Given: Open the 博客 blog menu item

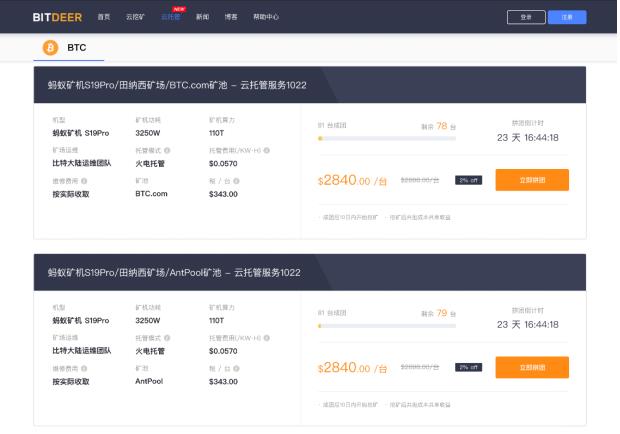Looking at the screenshot, I should coord(231,17).
